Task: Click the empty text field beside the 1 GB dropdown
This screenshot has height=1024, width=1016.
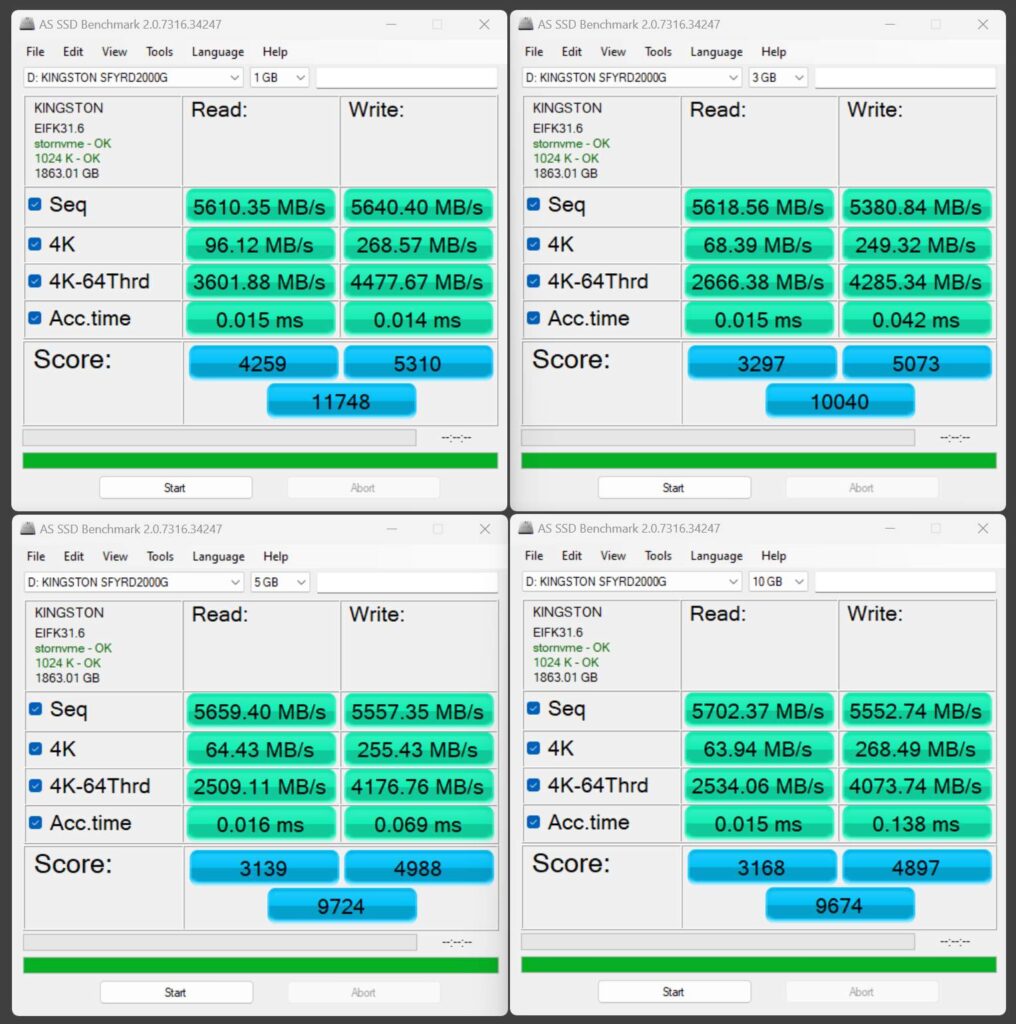Action: coord(406,78)
